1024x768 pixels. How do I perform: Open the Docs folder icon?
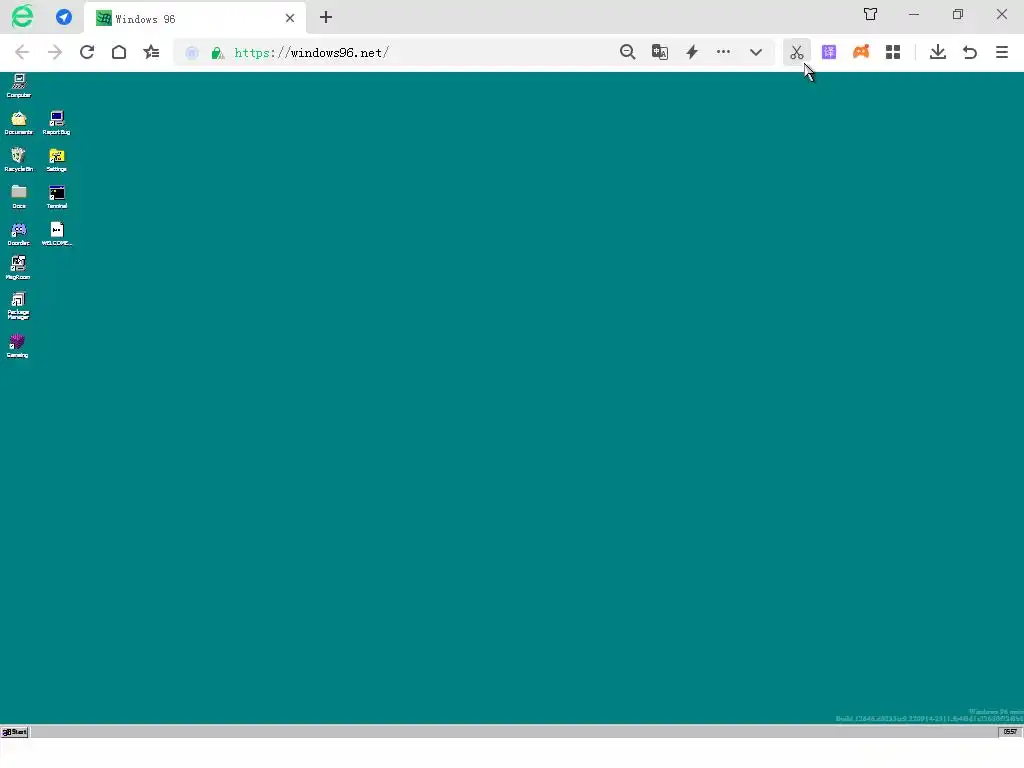pos(19,197)
